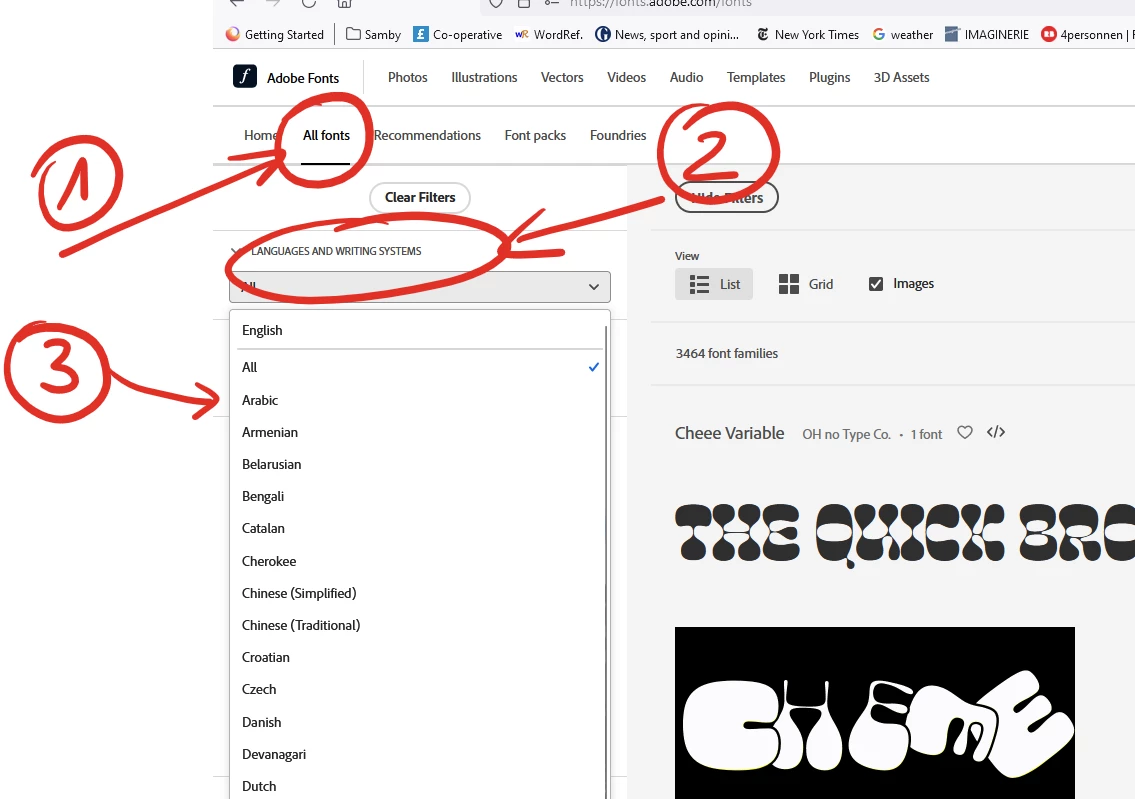Select the All fonts tab
1135x799 pixels.
[x=326, y=135]
